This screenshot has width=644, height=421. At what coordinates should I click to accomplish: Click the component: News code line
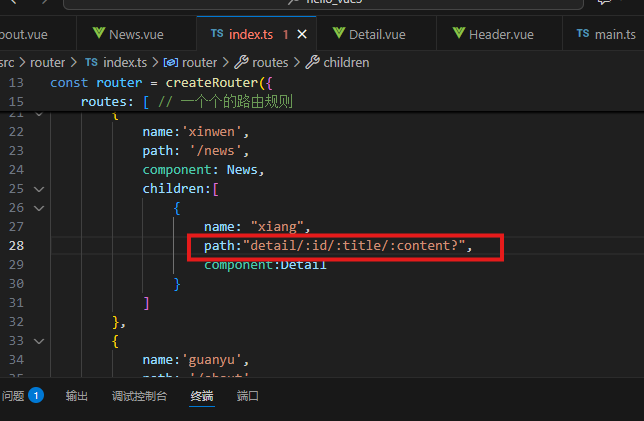click(x=203, y=170)
